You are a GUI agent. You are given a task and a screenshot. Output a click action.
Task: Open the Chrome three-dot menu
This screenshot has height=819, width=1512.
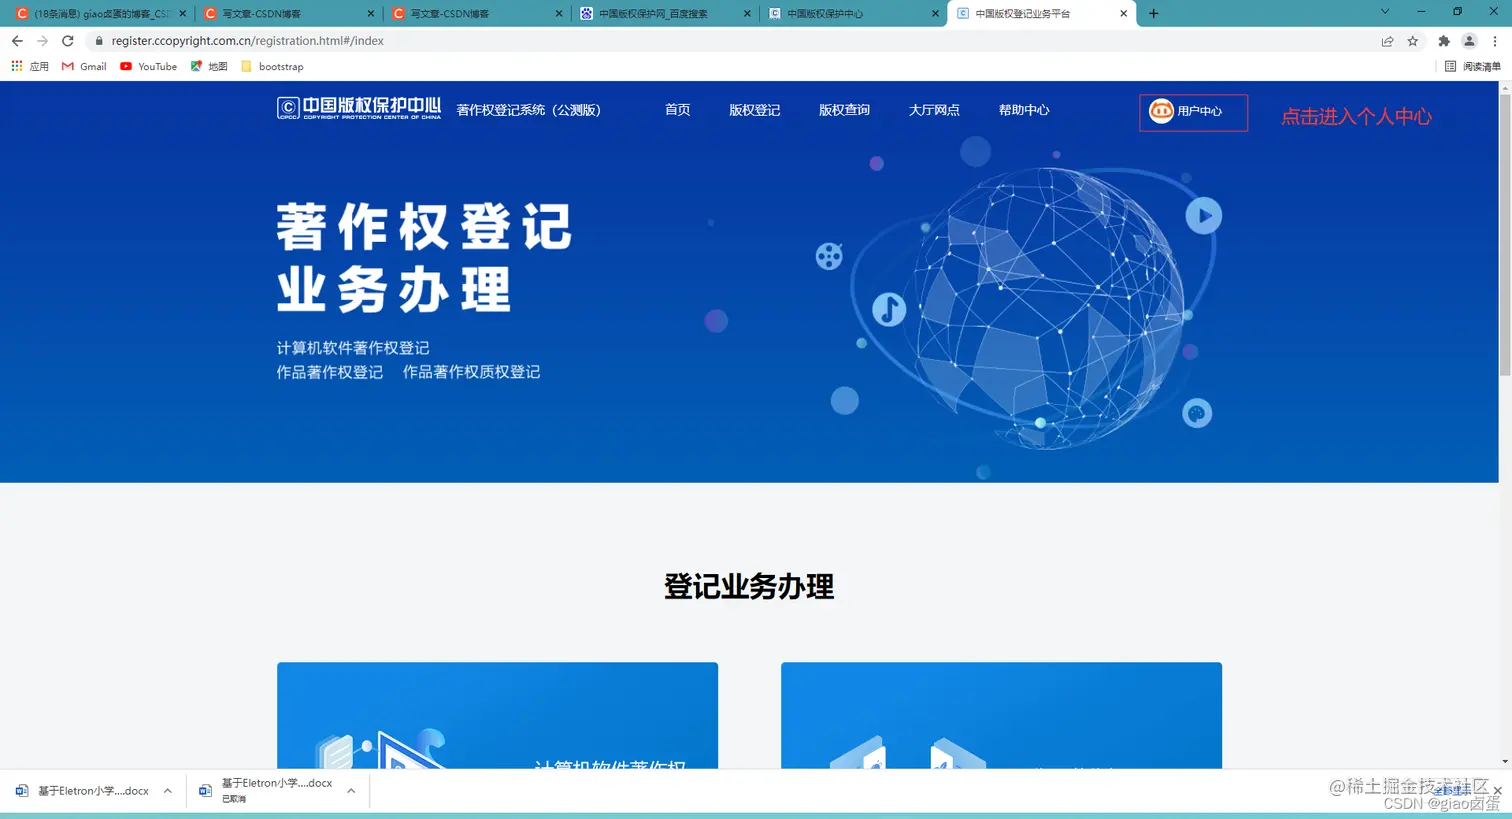click(1497, 41)
